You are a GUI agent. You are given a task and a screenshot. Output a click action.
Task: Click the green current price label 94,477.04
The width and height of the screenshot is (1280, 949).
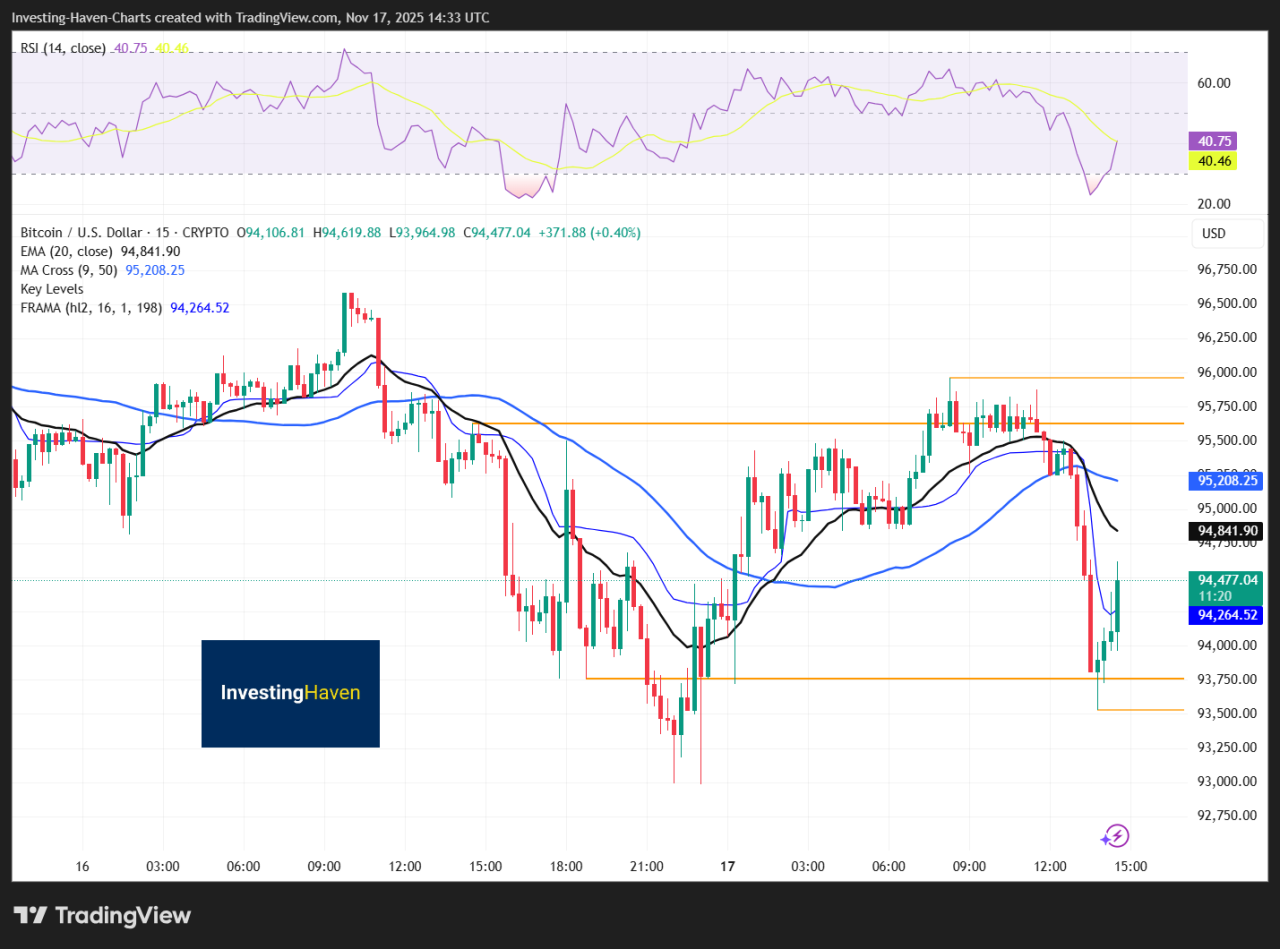click(1226, 579)
